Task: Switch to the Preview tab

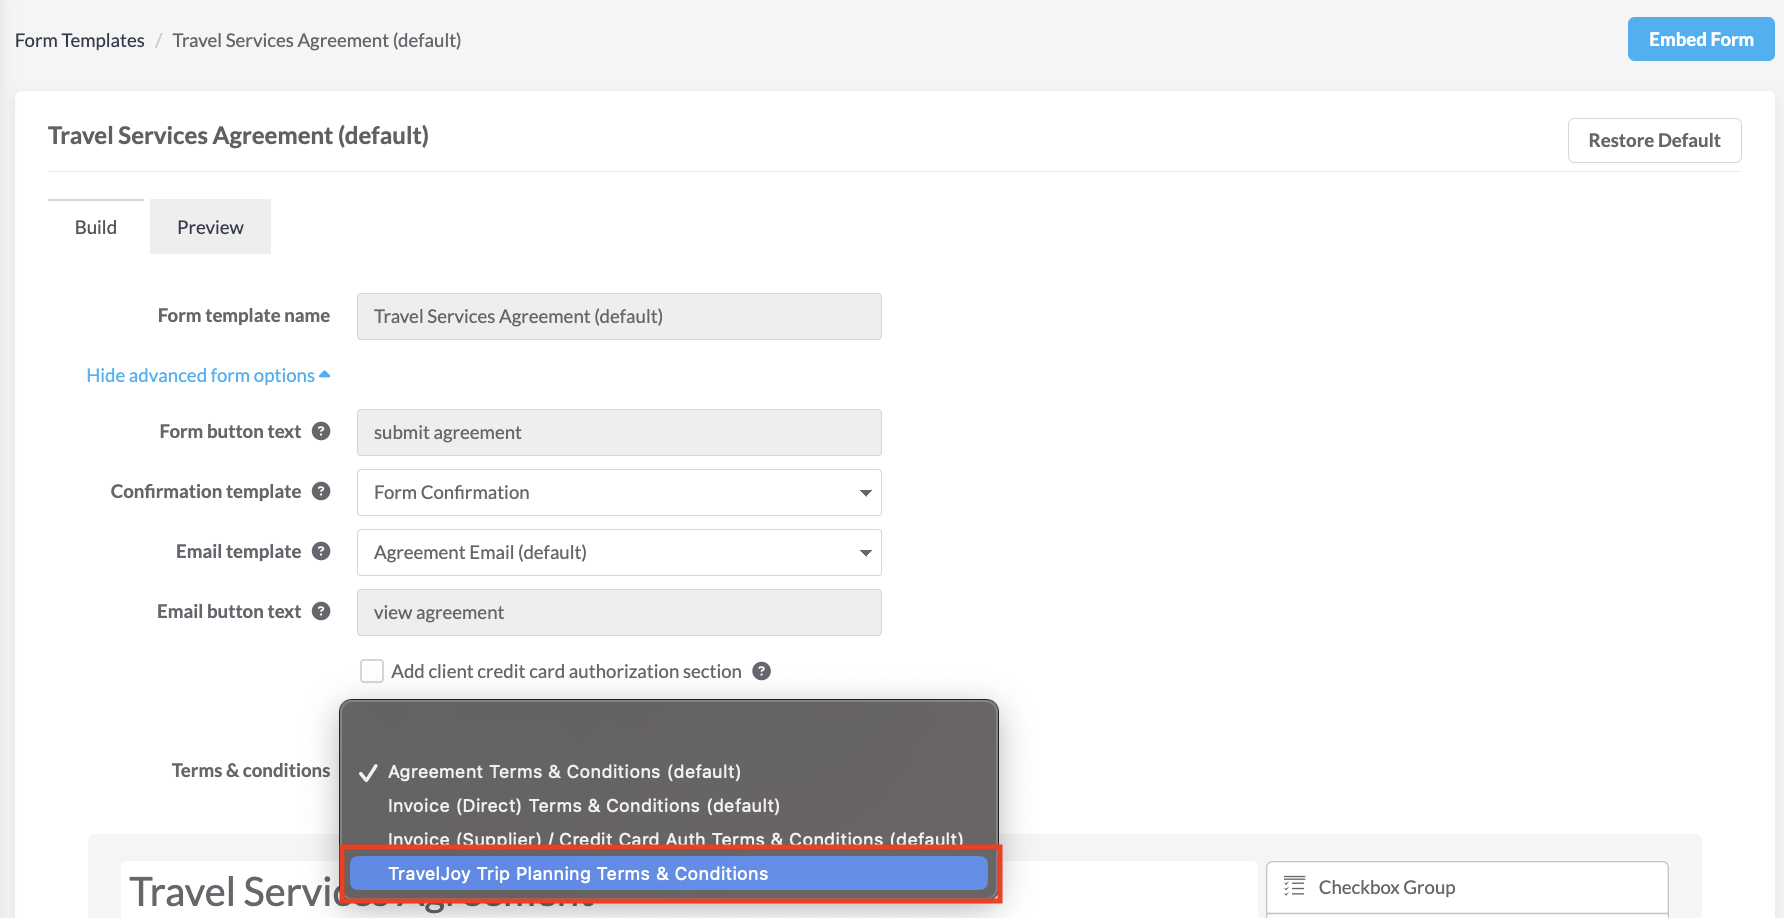Action: [x=210, y=227]
